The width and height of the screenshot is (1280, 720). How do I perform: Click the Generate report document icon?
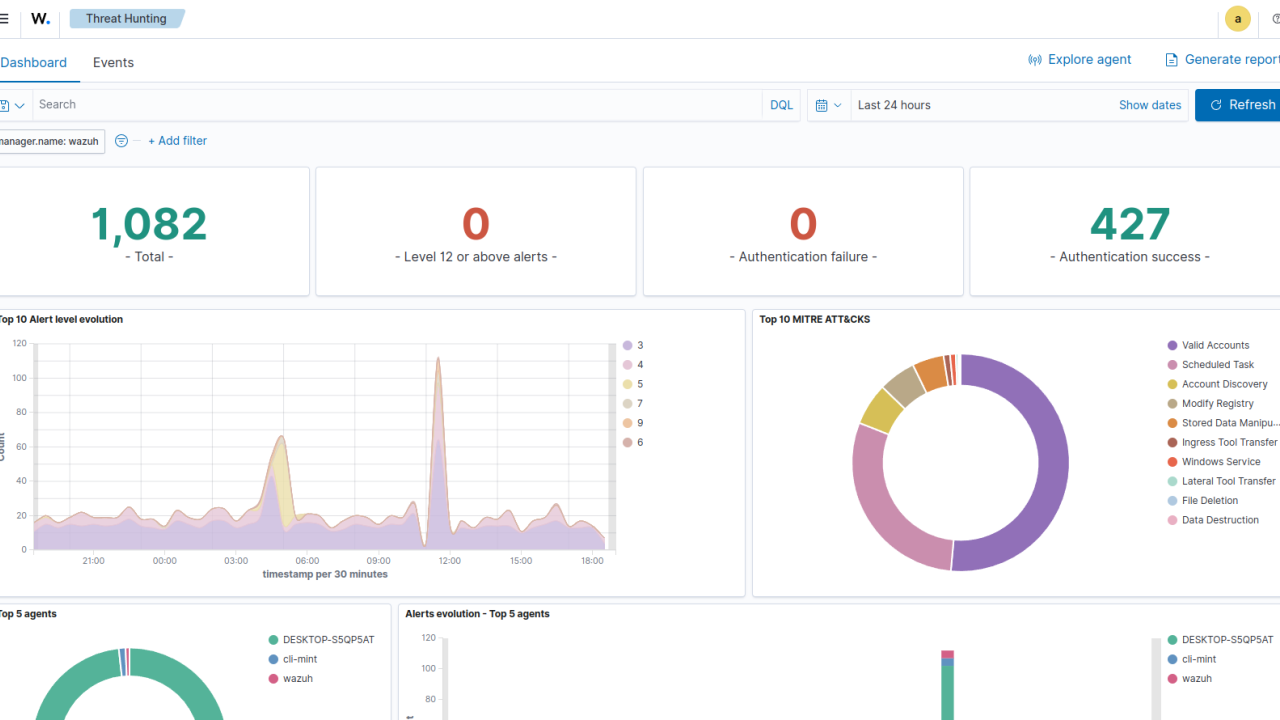point(1171,60)
